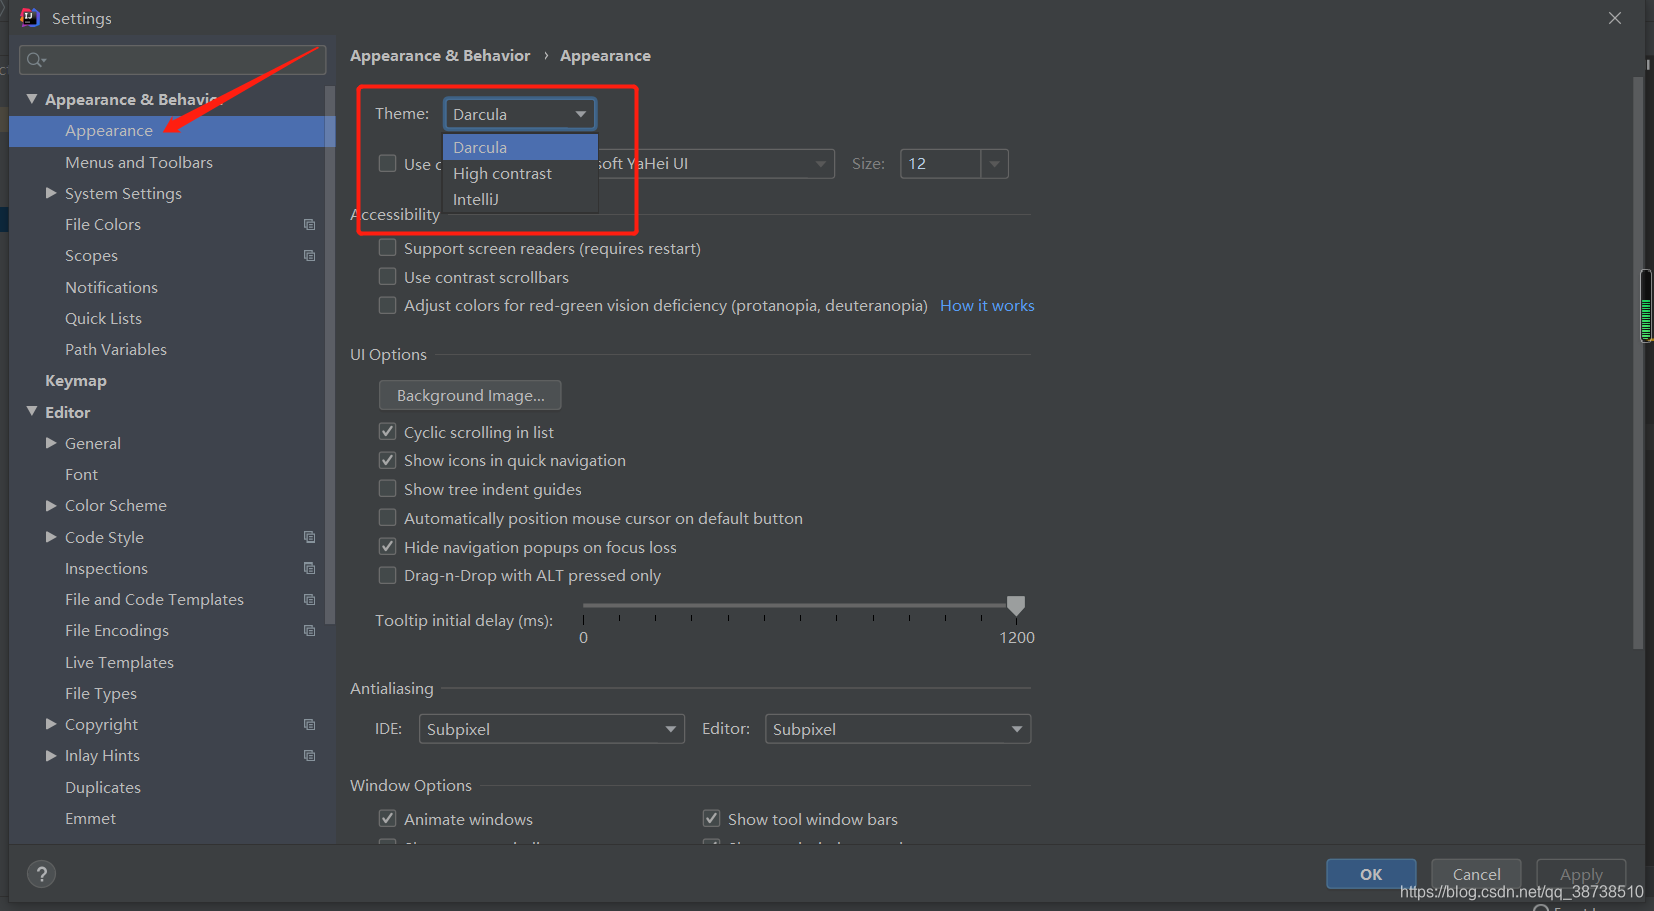This screenshot has width=1654, height=911.
Task: Expand the Code Style node
Action: click(51, 537)
